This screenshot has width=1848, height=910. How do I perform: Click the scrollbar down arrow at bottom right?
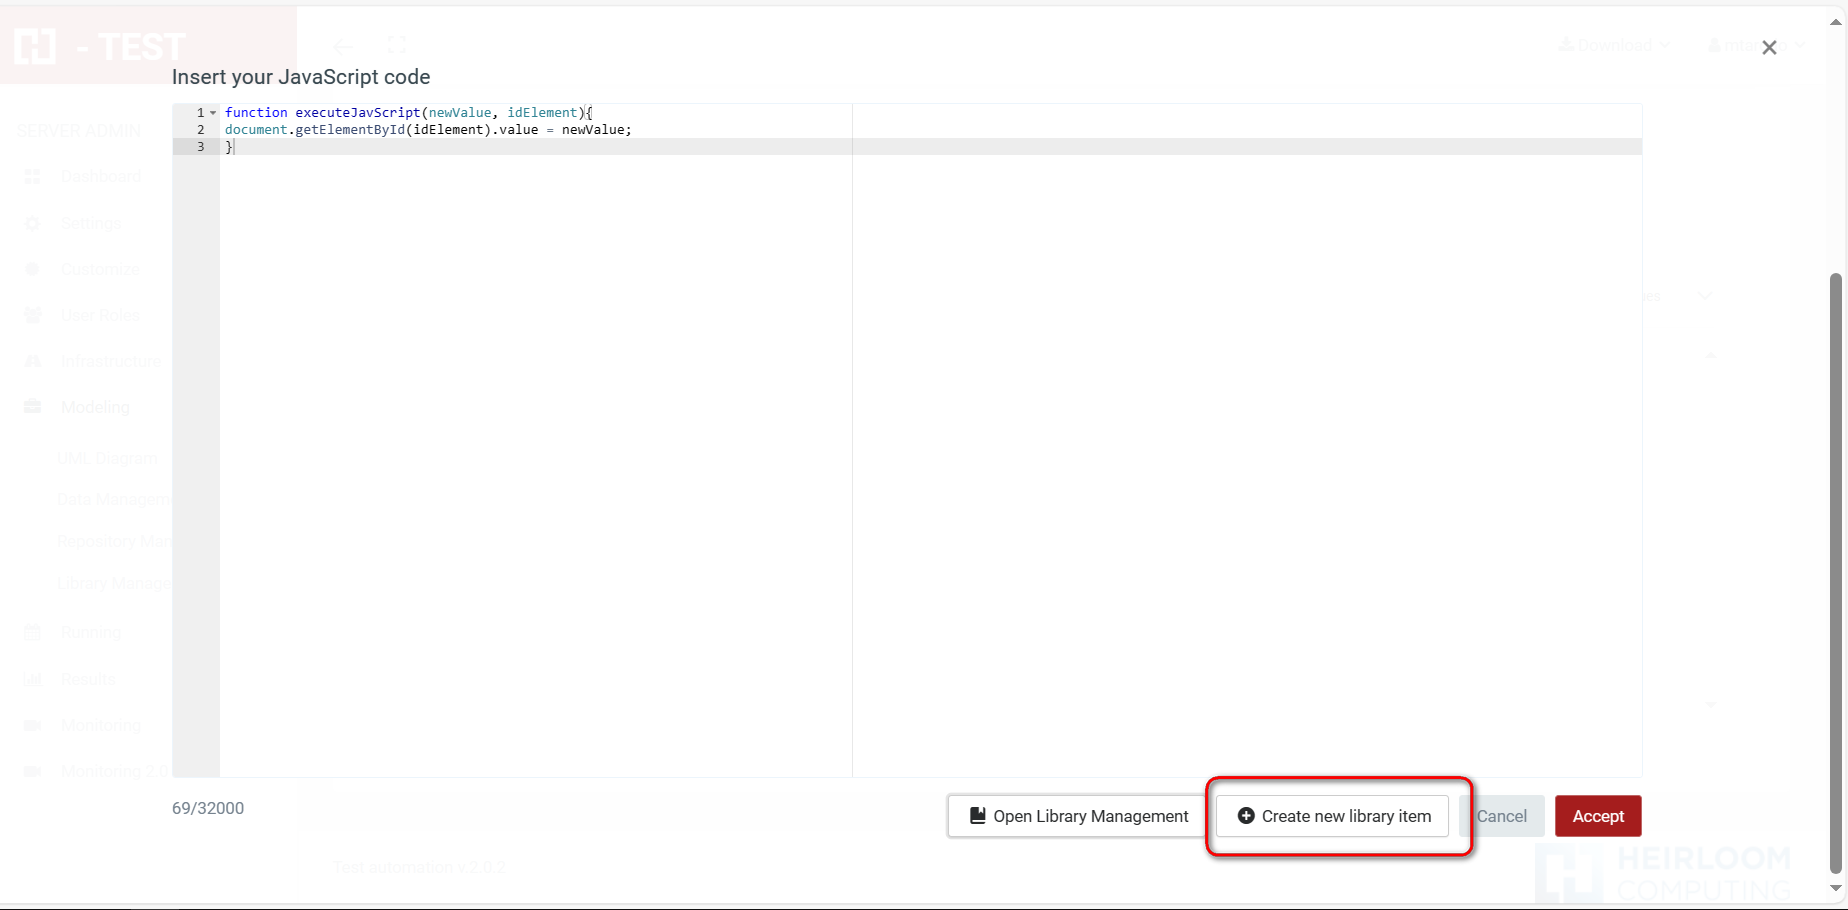[1835, 888]
